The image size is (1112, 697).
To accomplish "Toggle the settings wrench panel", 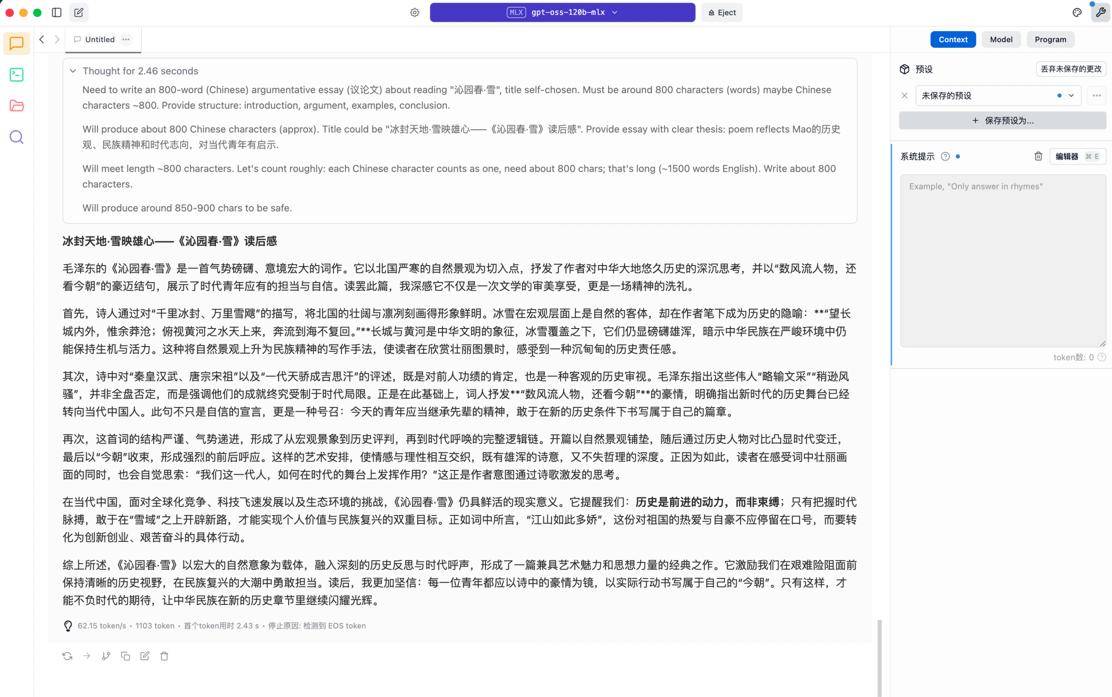I will tap(1100, 13).
